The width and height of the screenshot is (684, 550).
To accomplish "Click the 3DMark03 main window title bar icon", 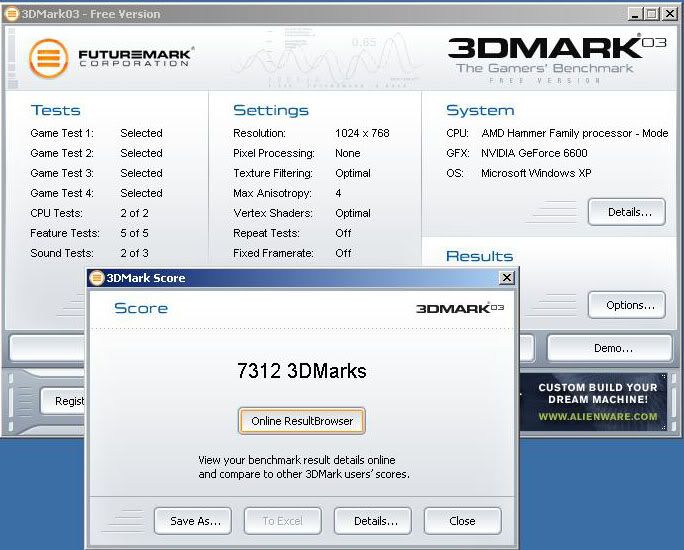I will (x=13, y=14).
